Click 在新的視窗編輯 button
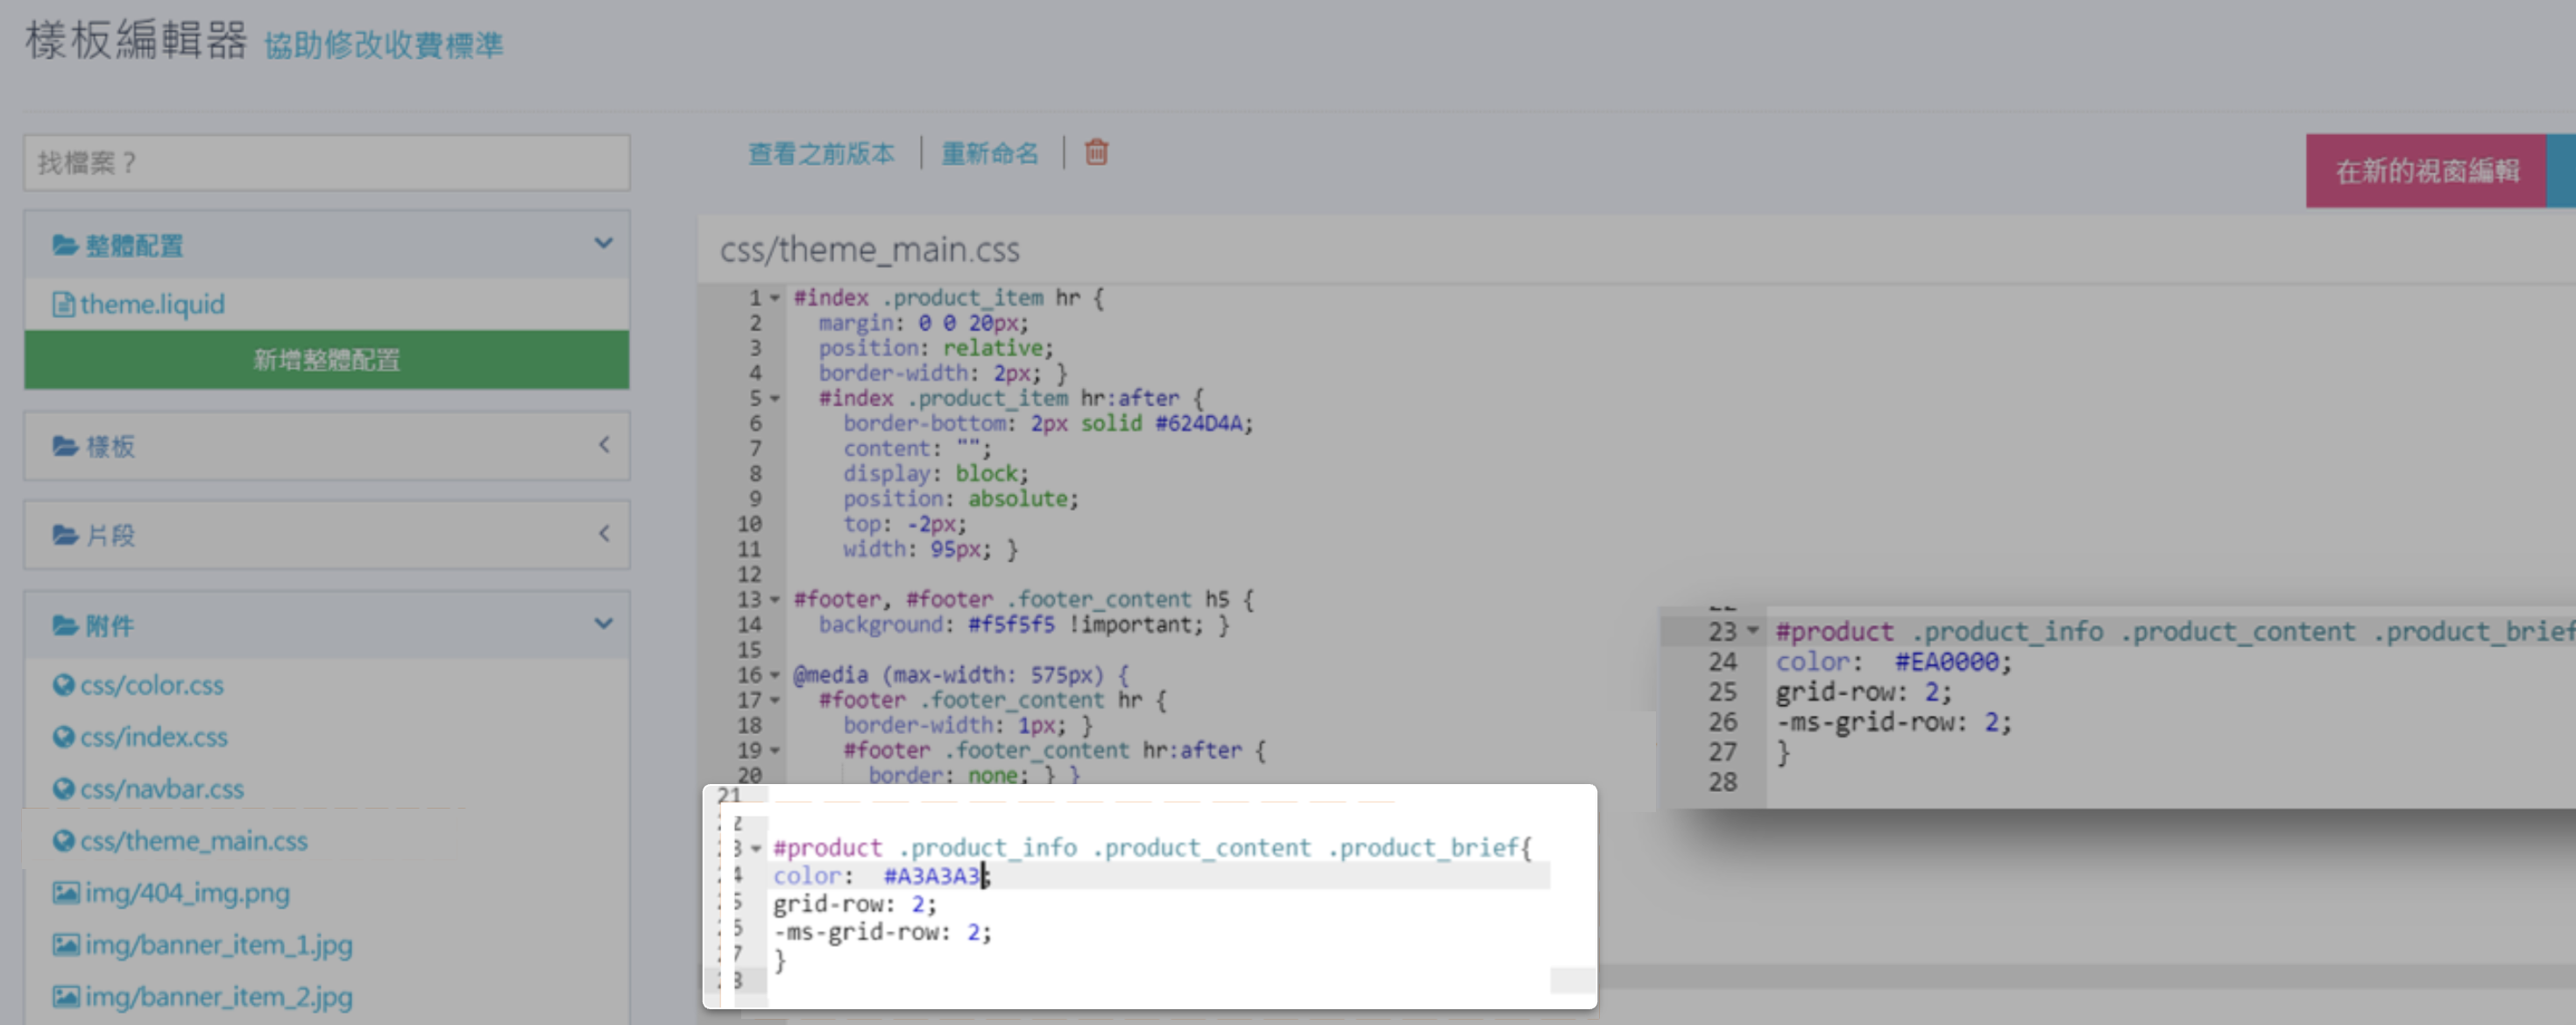Viewport: 2576px width, 1025px height. (2427, 171)
